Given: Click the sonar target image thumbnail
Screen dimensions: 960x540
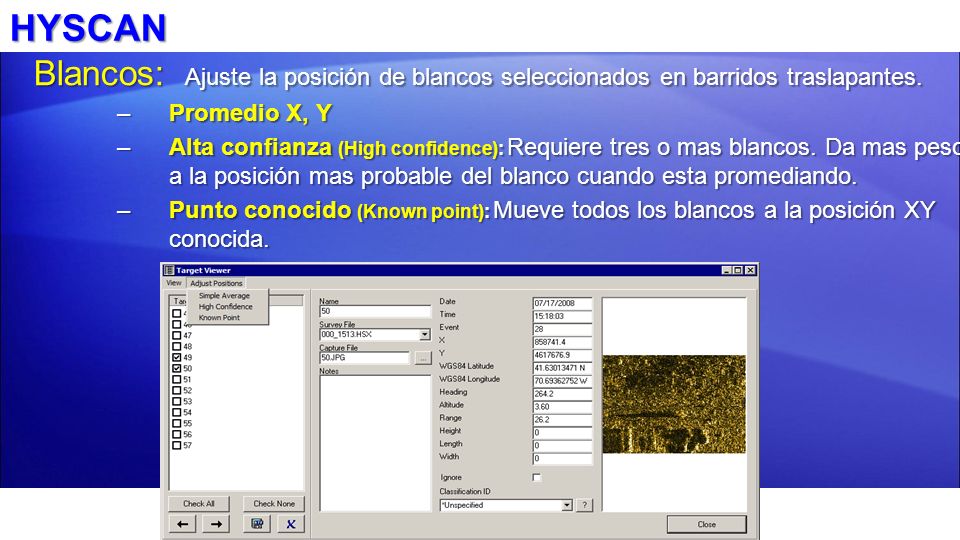Looking at the screenshot, I should coord(674,404).
